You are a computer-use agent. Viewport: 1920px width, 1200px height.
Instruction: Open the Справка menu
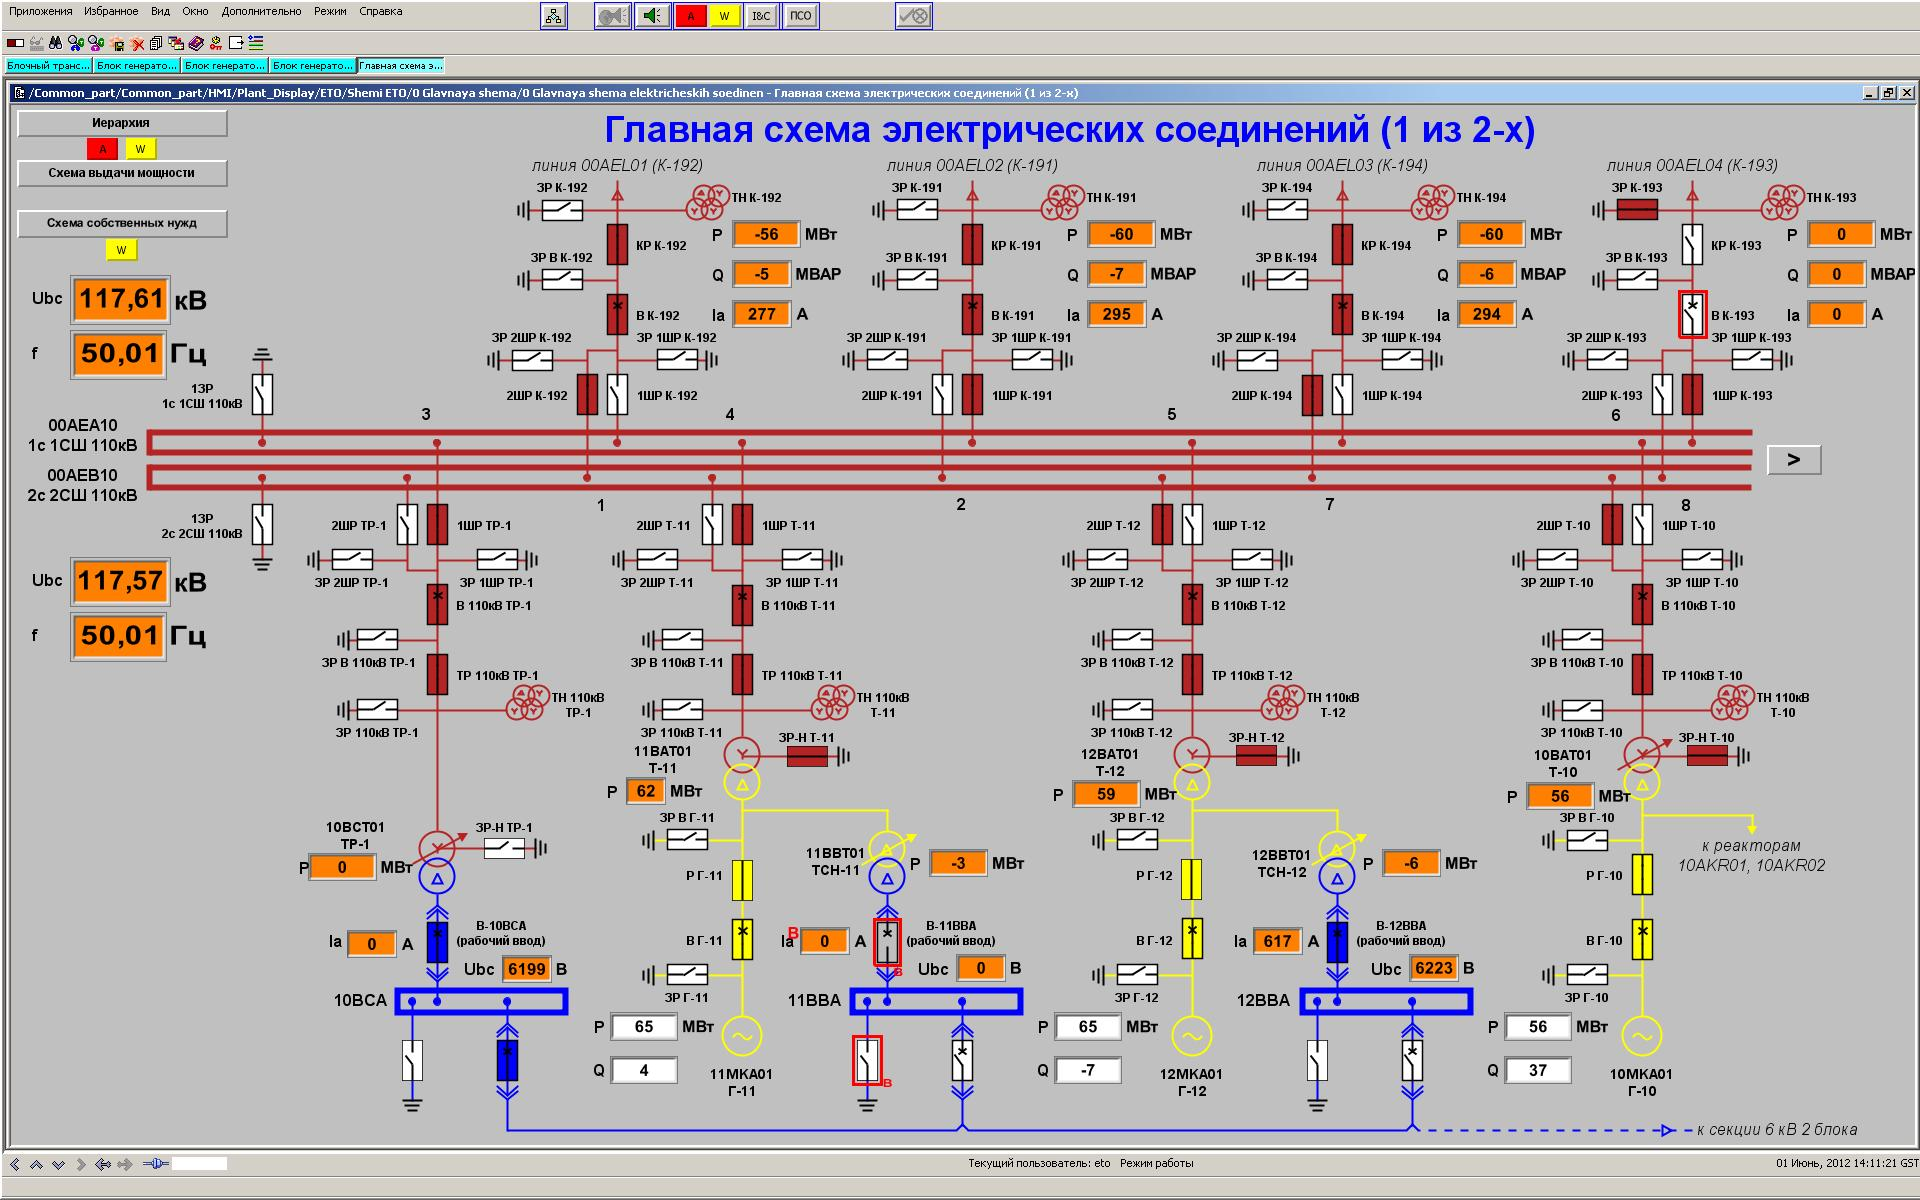click(x=381, y=11)
